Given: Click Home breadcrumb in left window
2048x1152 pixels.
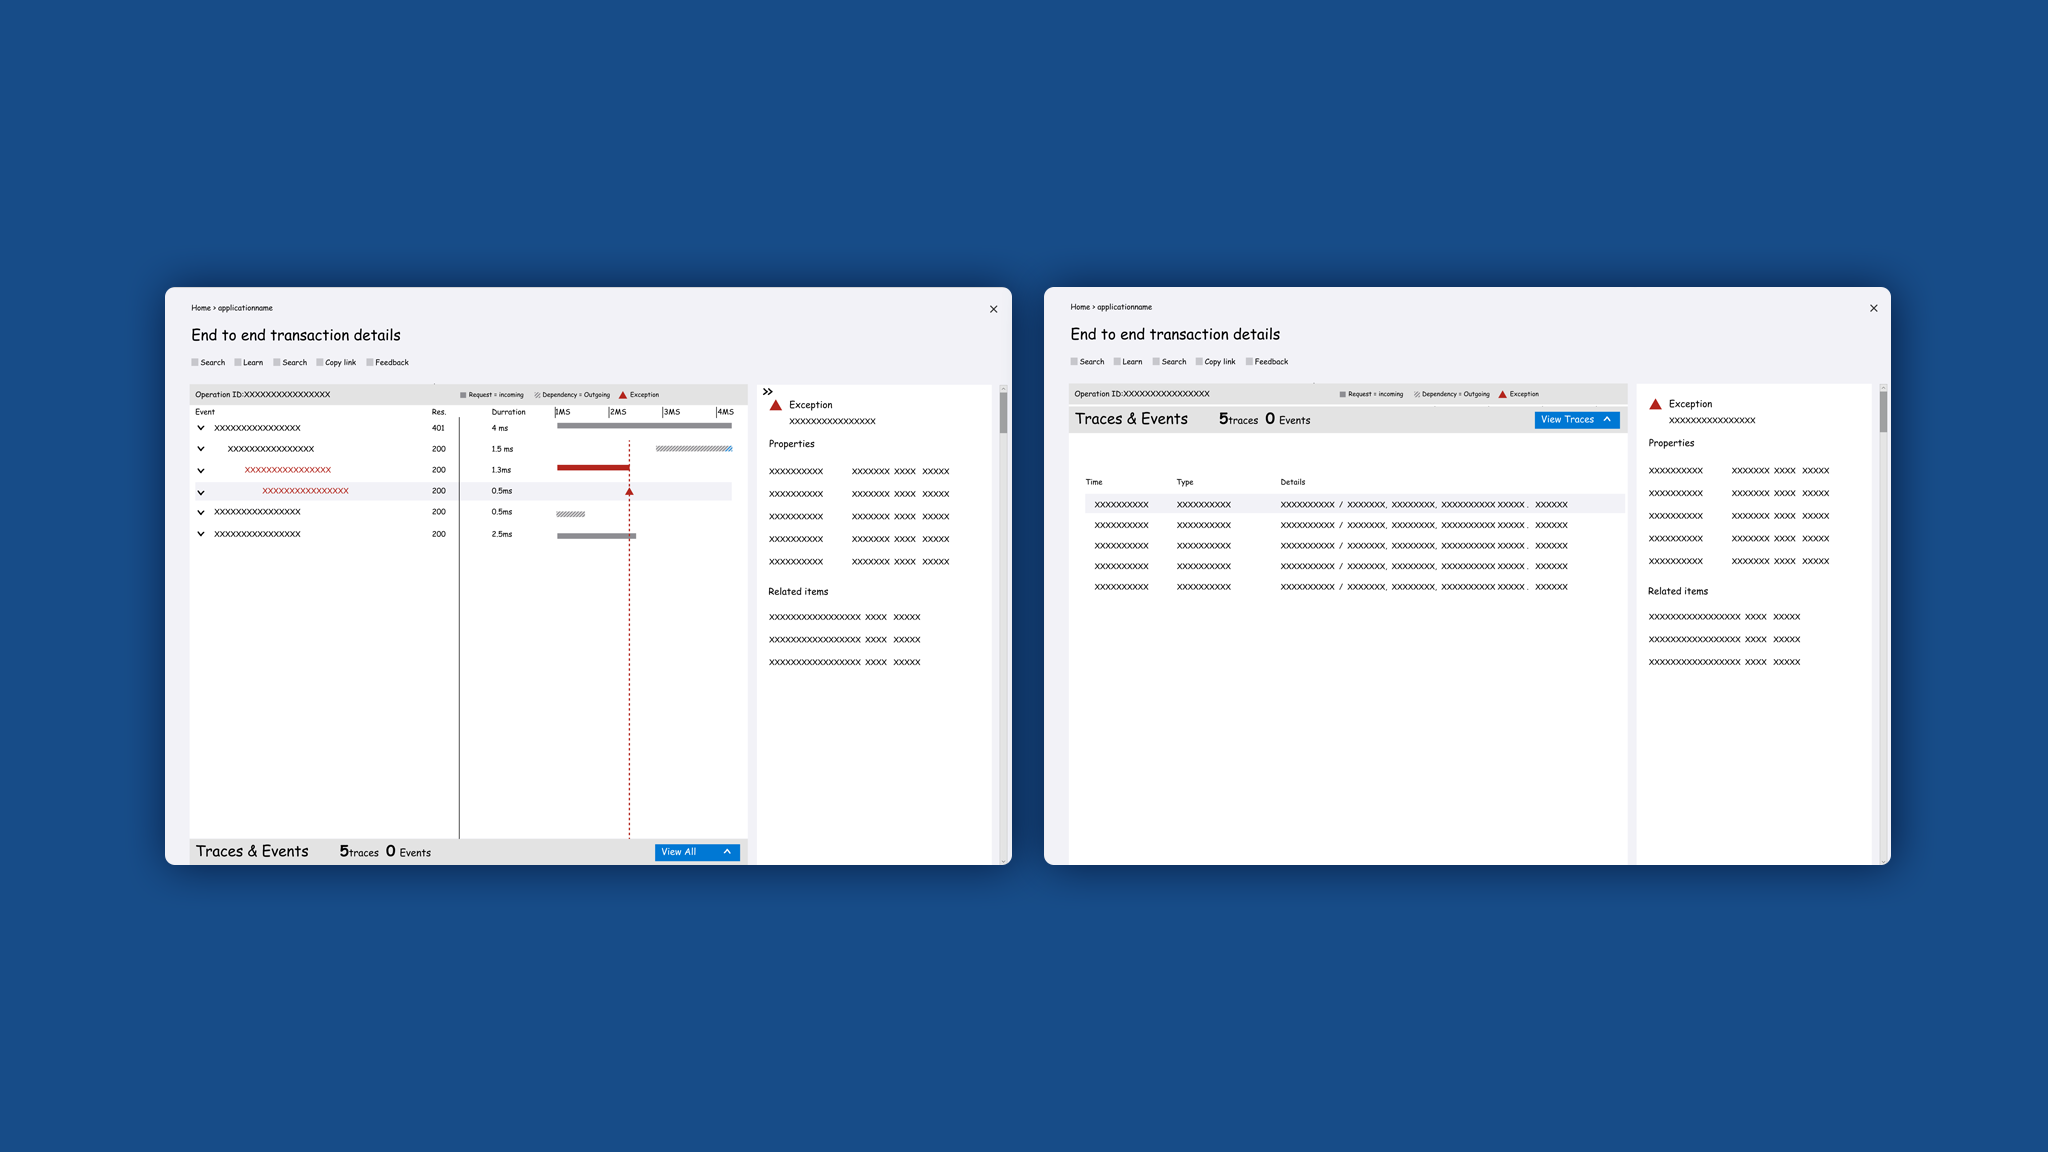Looking at the screenshot, I should tap(200, 308).
